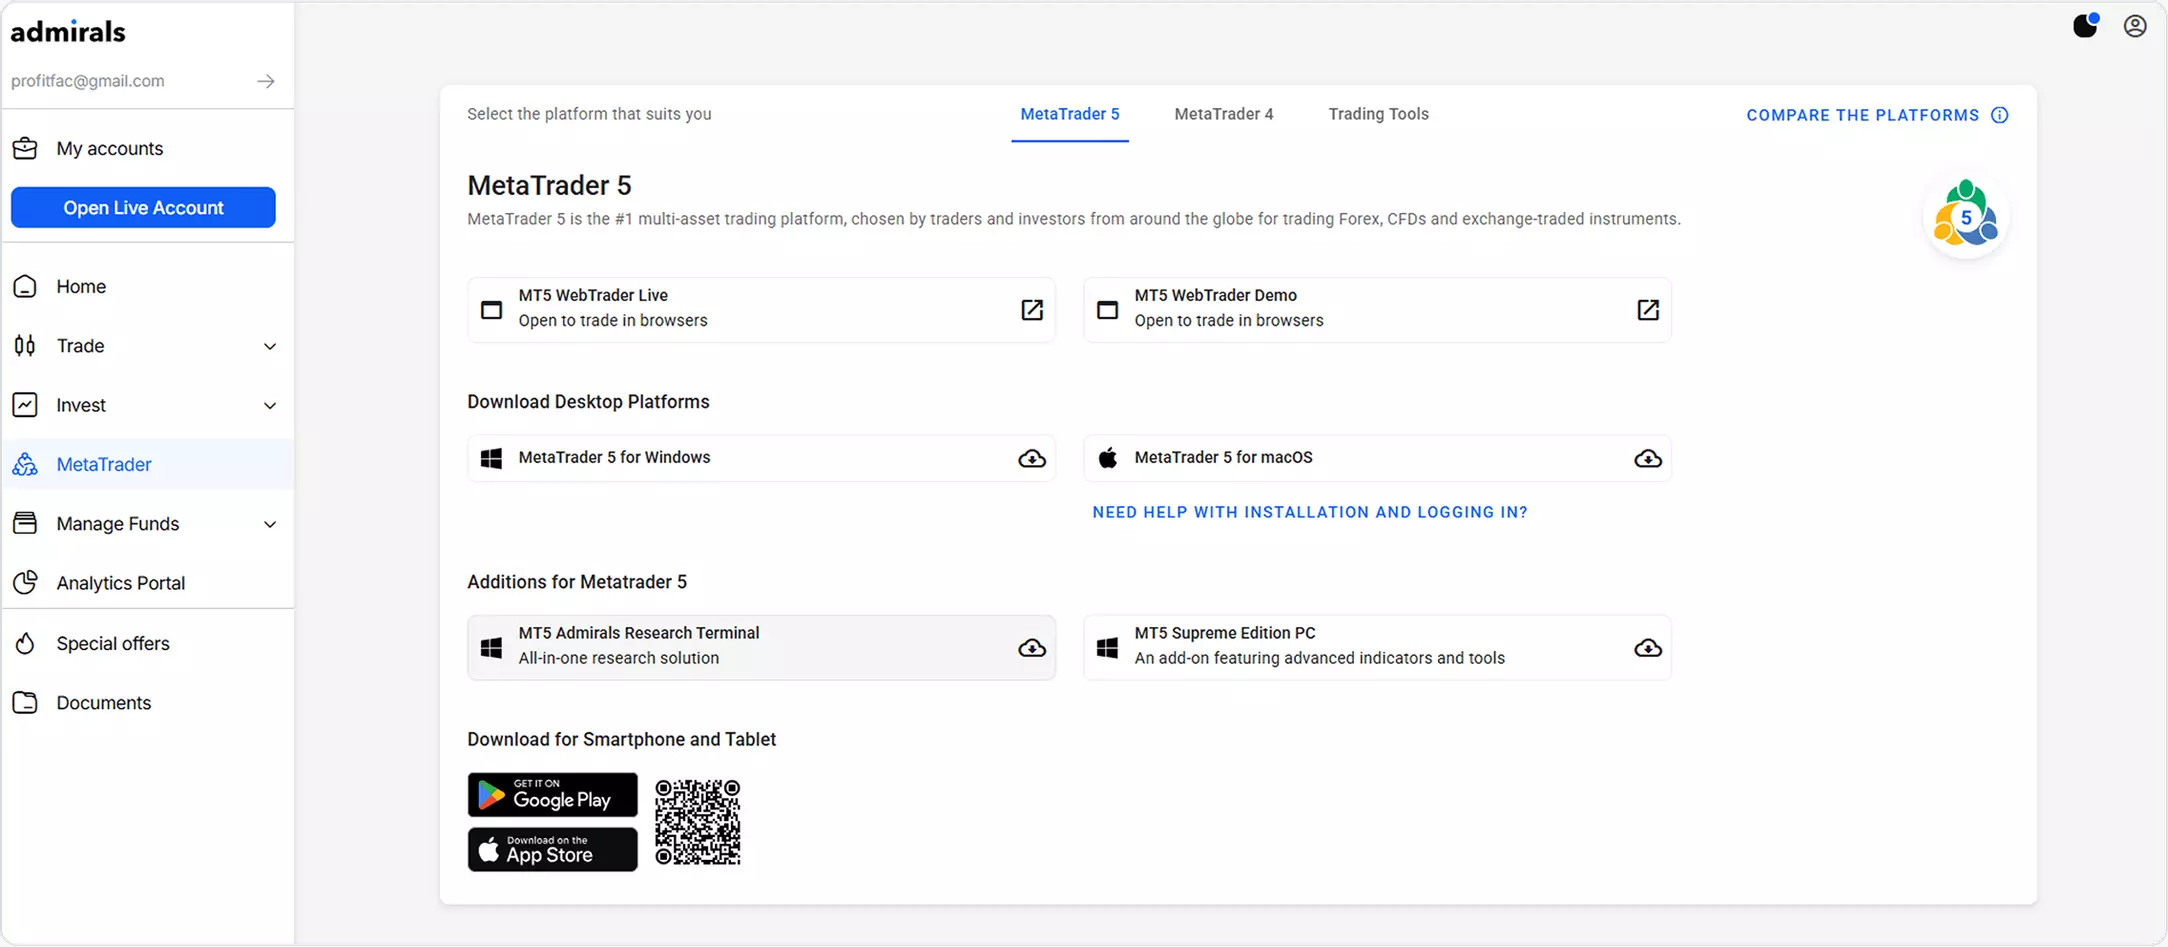Image resolution: width=2168 pixels, height=947 pixels.
Task: Click Windows logo on MT5 Admirals Research Terminal
Action: [492, 648]
